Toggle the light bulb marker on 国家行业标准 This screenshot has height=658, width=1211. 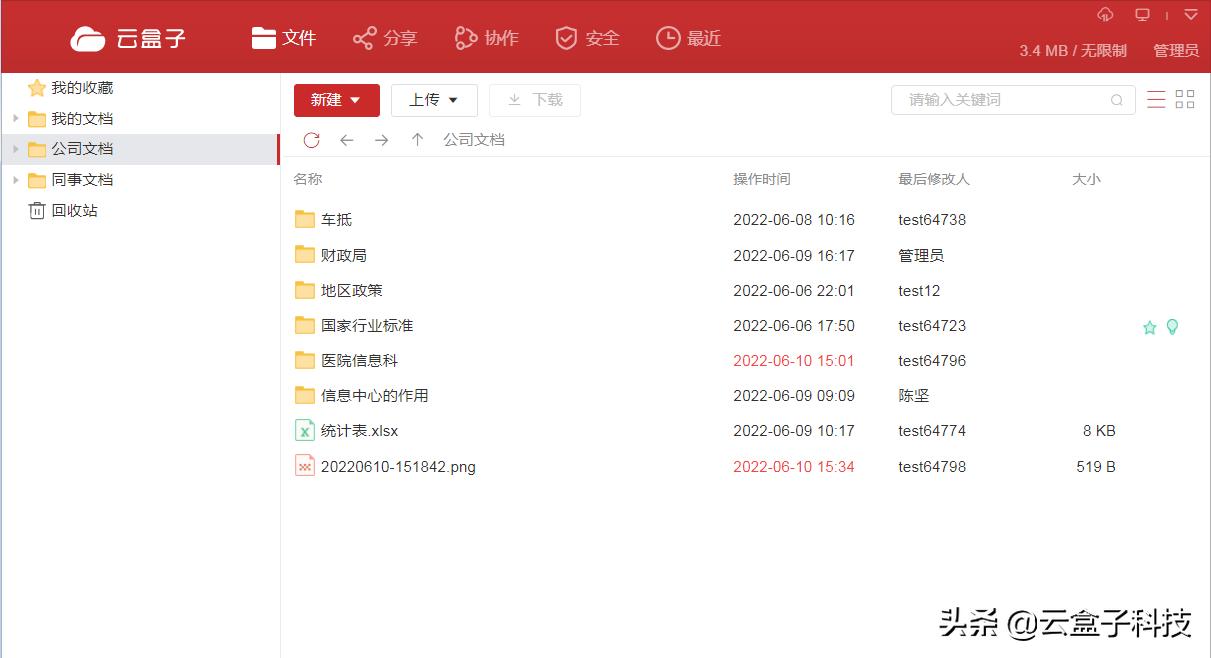[1171, 326]
